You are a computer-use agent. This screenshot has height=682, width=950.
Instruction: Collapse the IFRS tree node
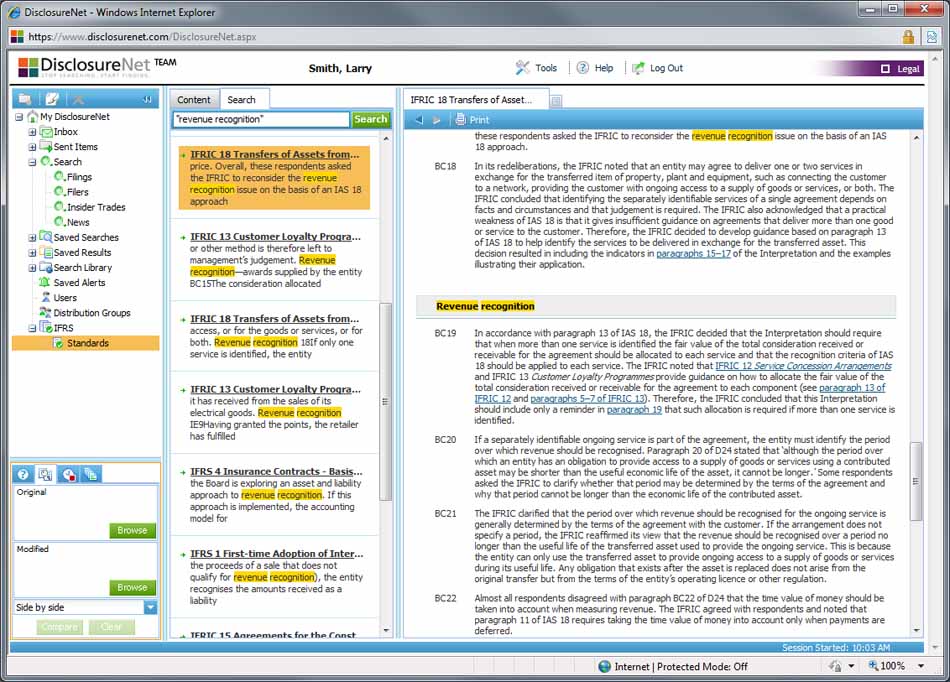pos(32,328)
